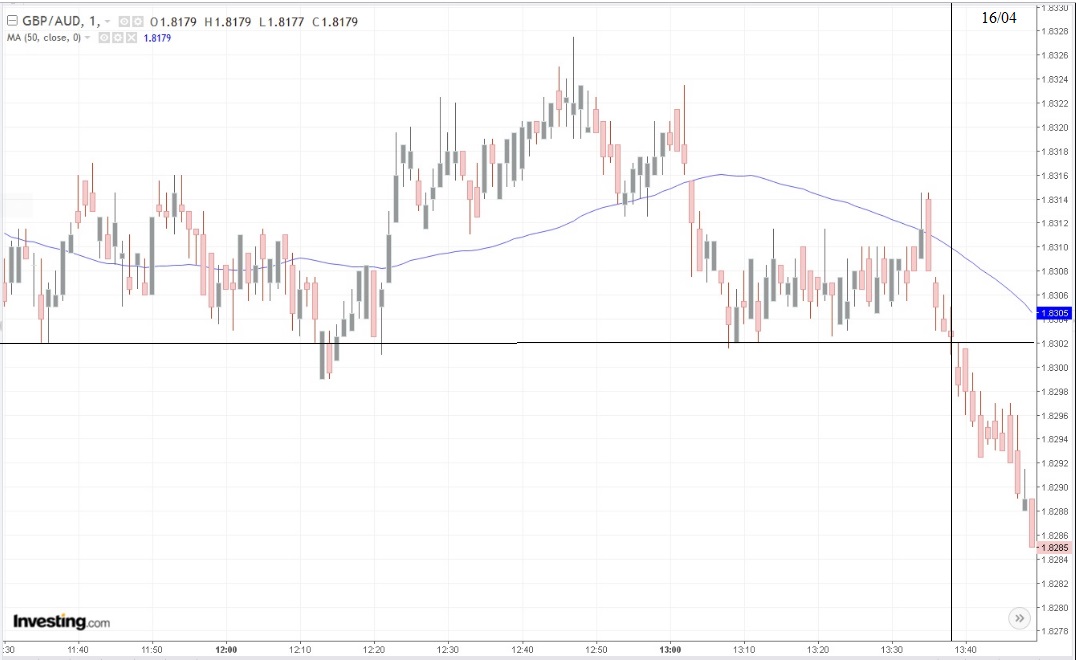Select the horizontal support line at 1.8302
This screenshot has width=1076, height=660.
tap(480, 342)
